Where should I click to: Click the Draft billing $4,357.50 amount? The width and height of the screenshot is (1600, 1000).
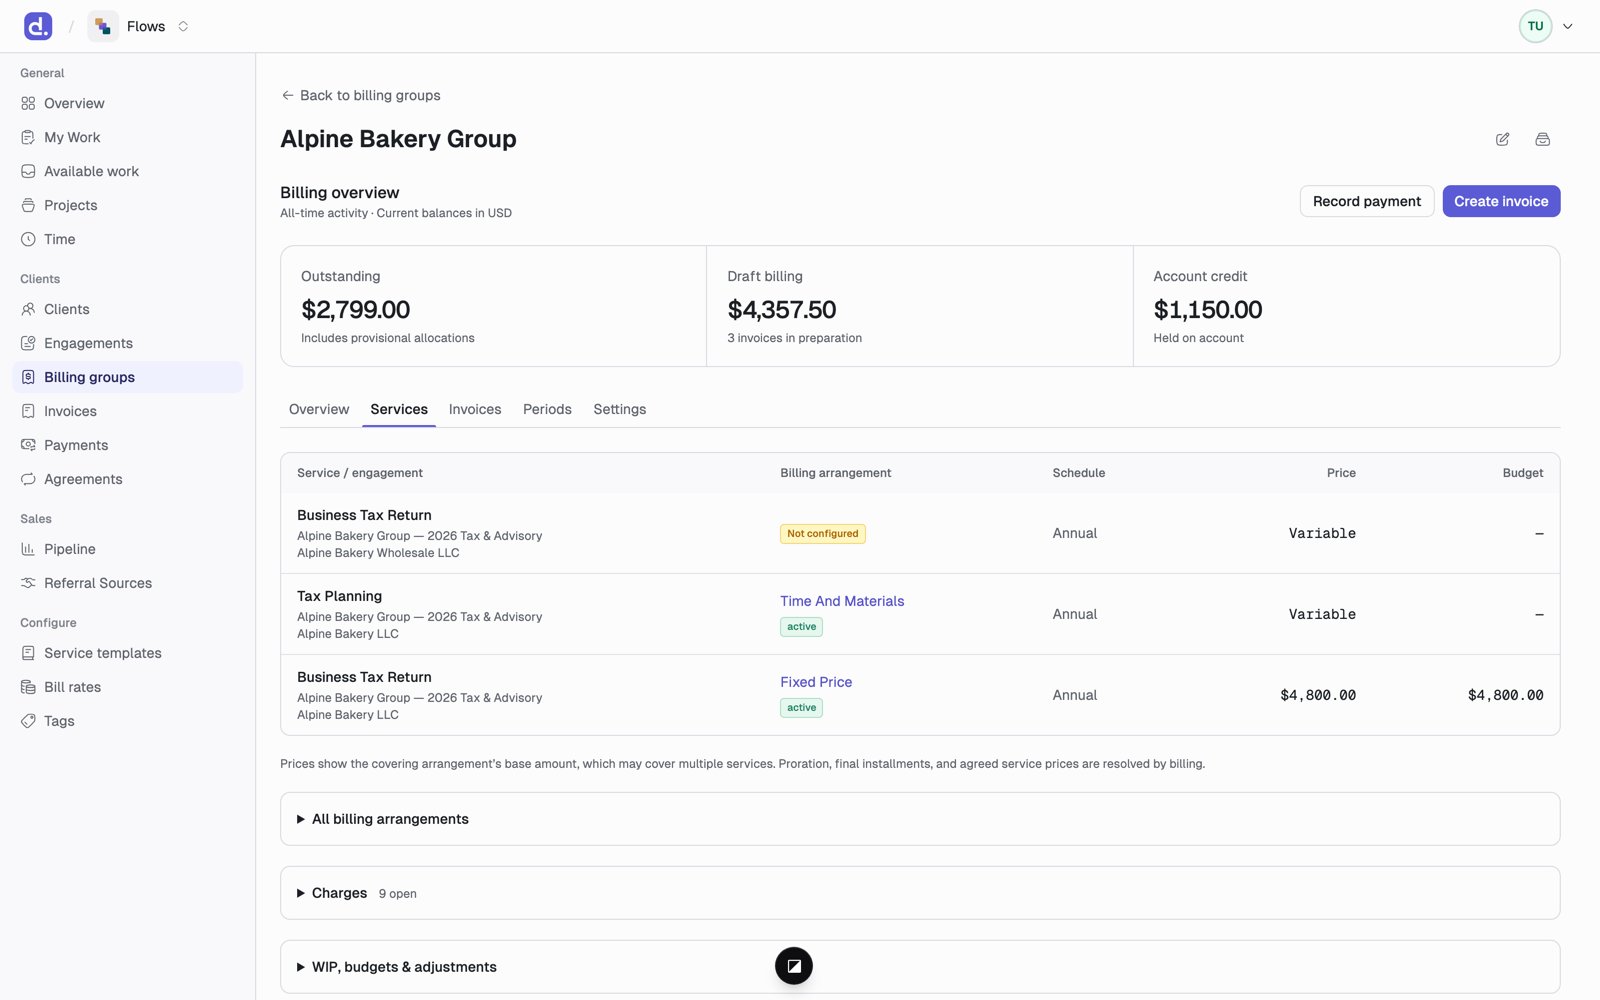point(782,310)
